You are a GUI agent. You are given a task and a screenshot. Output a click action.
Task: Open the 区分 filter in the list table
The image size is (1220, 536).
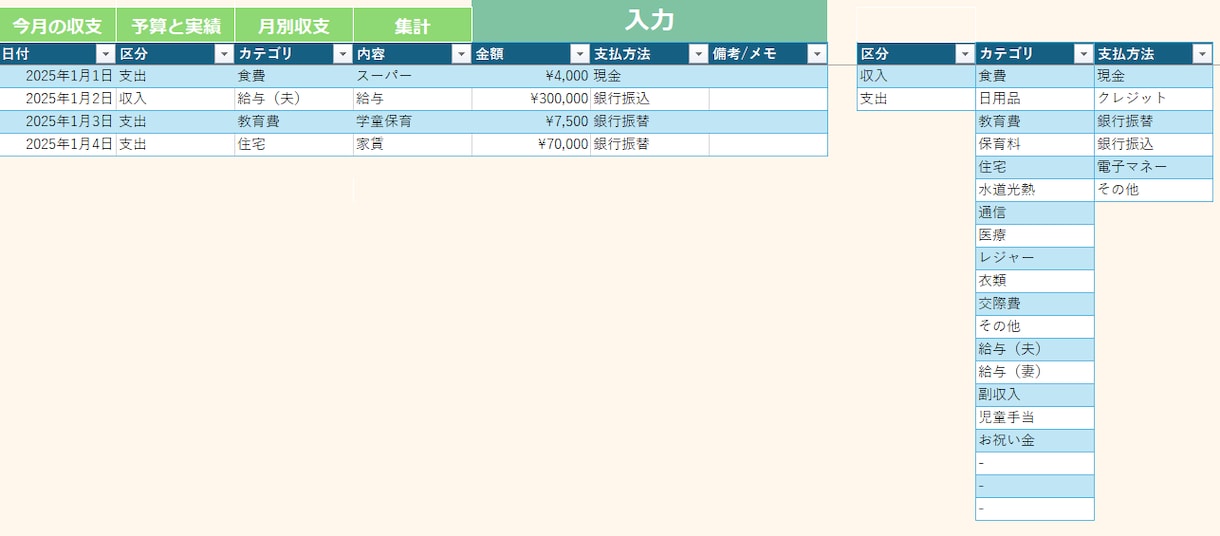965,54
